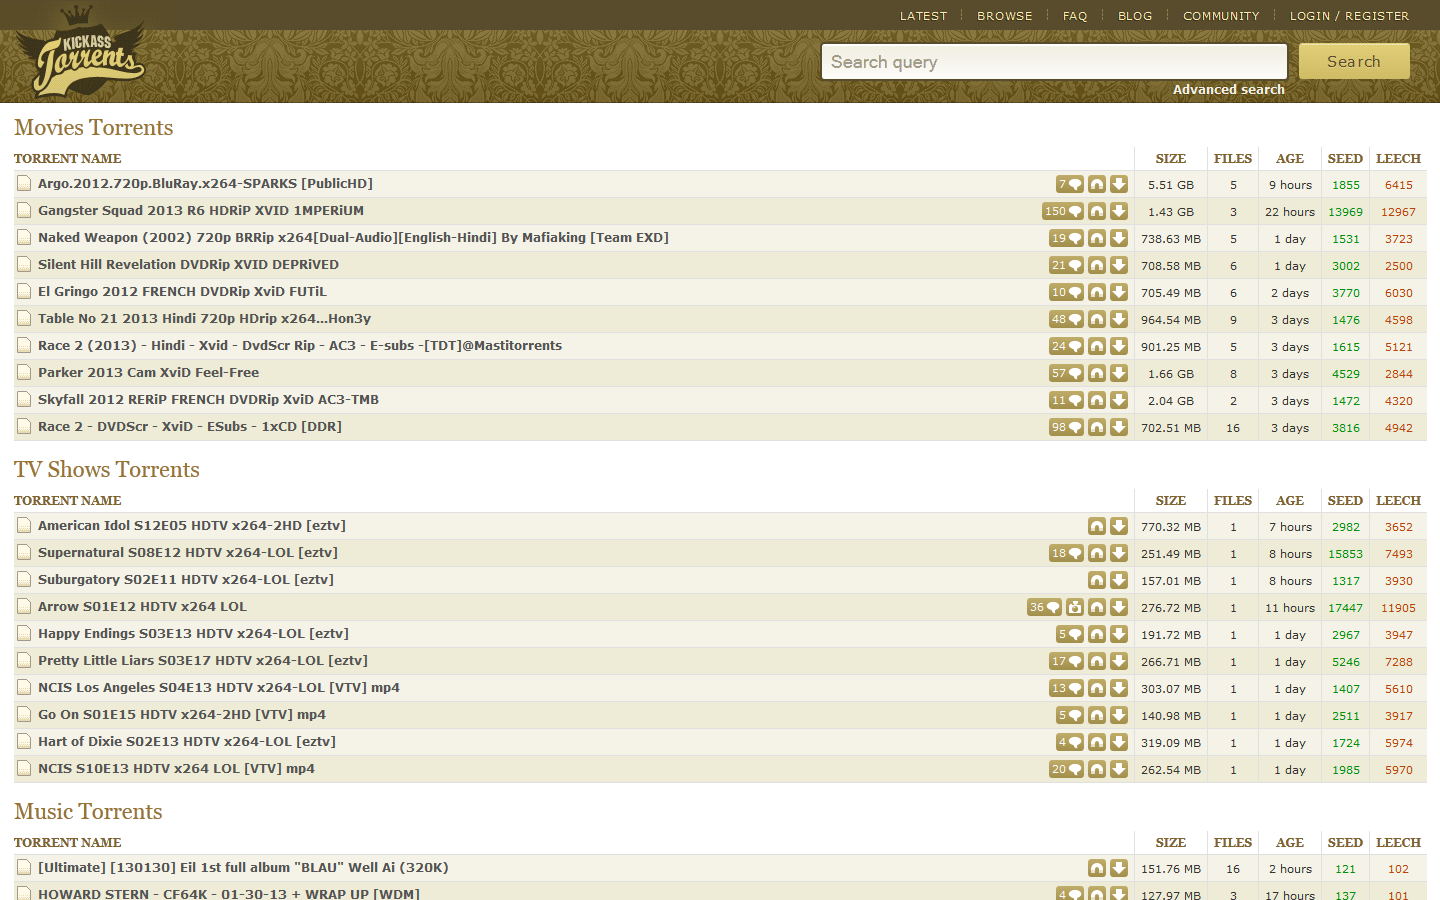Download the Silent Hill Revelation torrent file
1440x900 pixels.
[1119, 265]
